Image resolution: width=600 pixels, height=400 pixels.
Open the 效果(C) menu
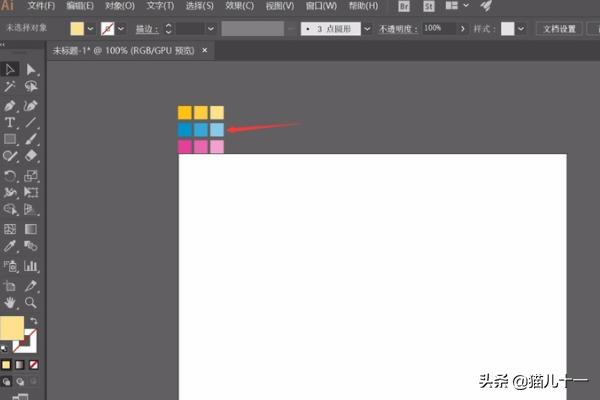(238, 6)
